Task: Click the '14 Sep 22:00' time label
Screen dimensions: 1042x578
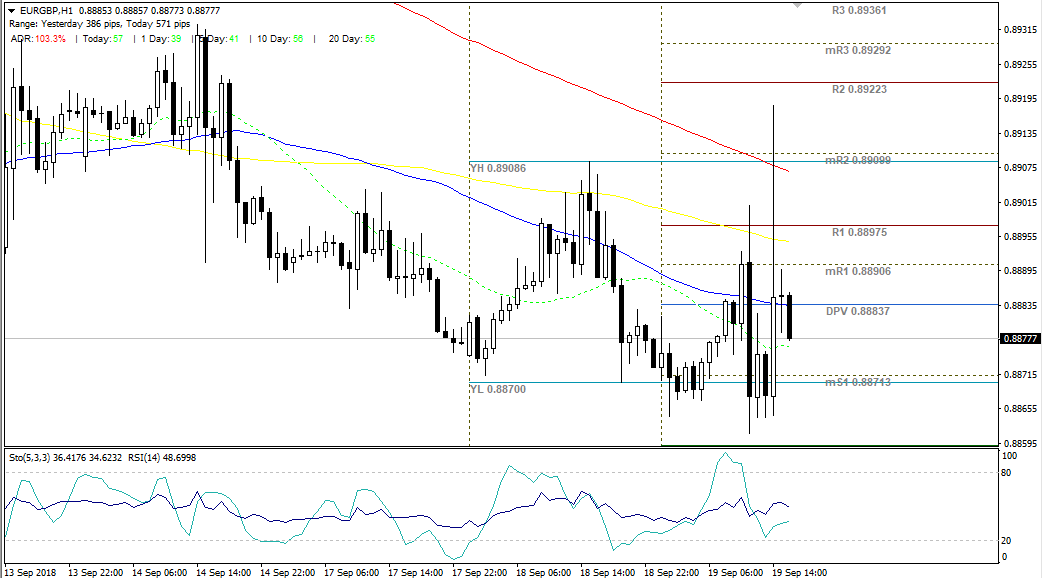Action: (287, 572)
